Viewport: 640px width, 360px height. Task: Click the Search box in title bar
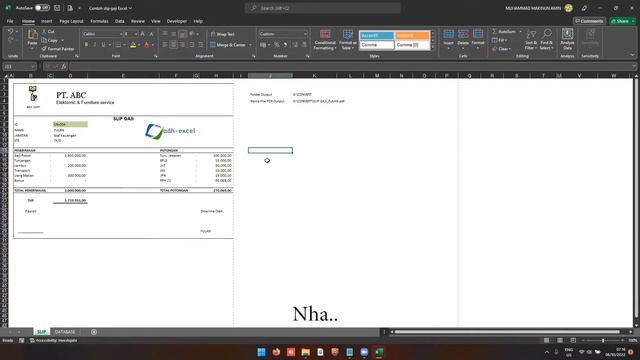point(322,8)
